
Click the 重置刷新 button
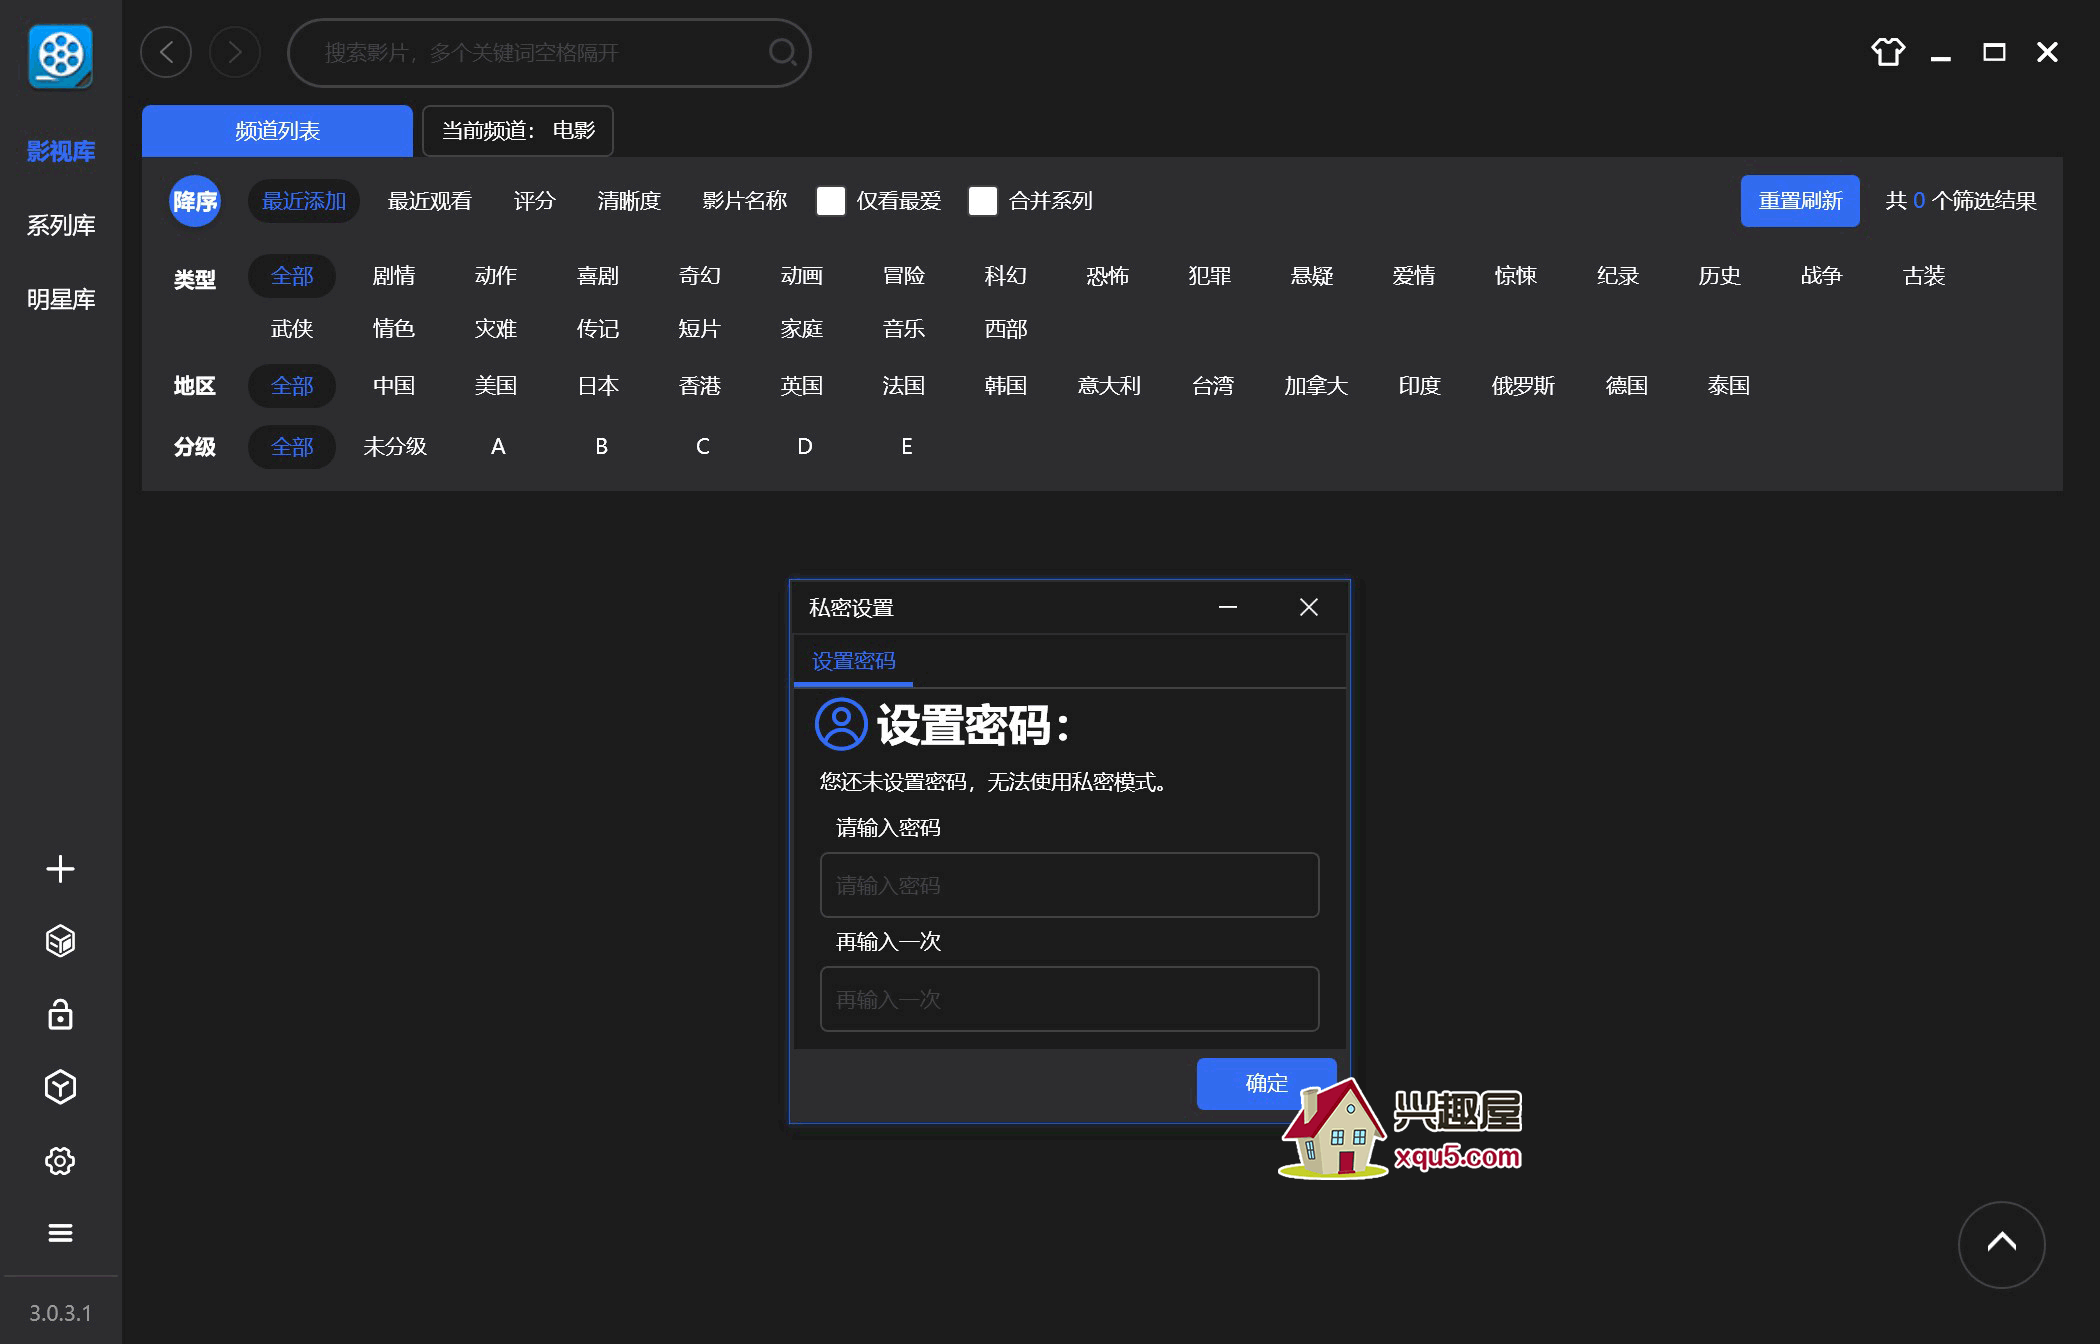click(x=1799, y=201)
